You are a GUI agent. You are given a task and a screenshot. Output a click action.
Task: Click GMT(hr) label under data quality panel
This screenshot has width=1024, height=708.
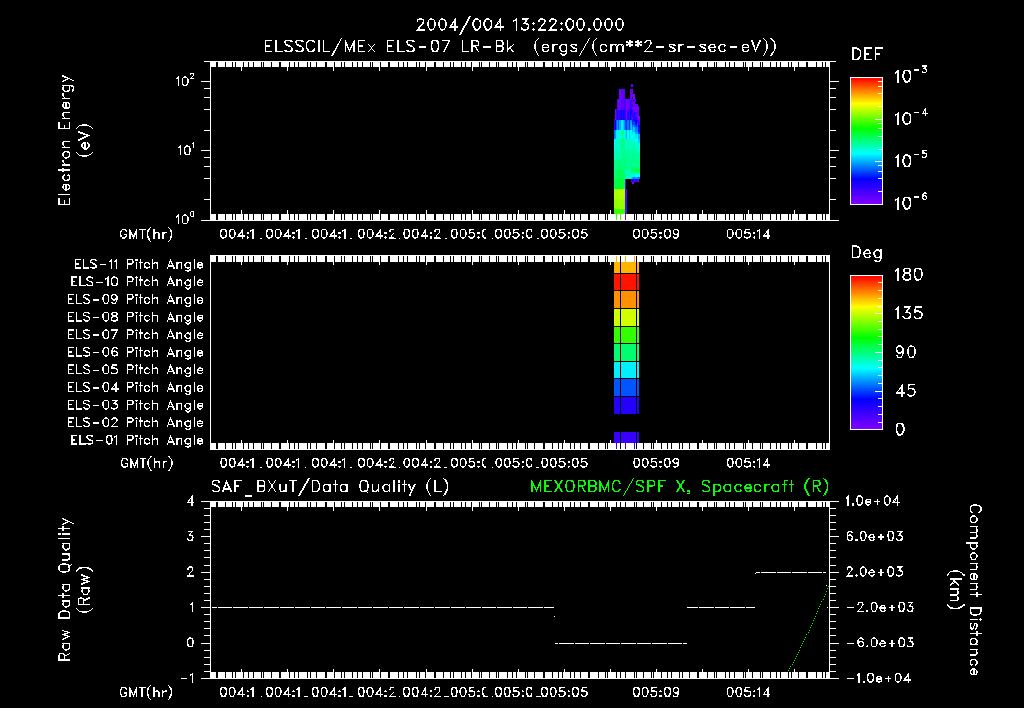coord(146,692)
